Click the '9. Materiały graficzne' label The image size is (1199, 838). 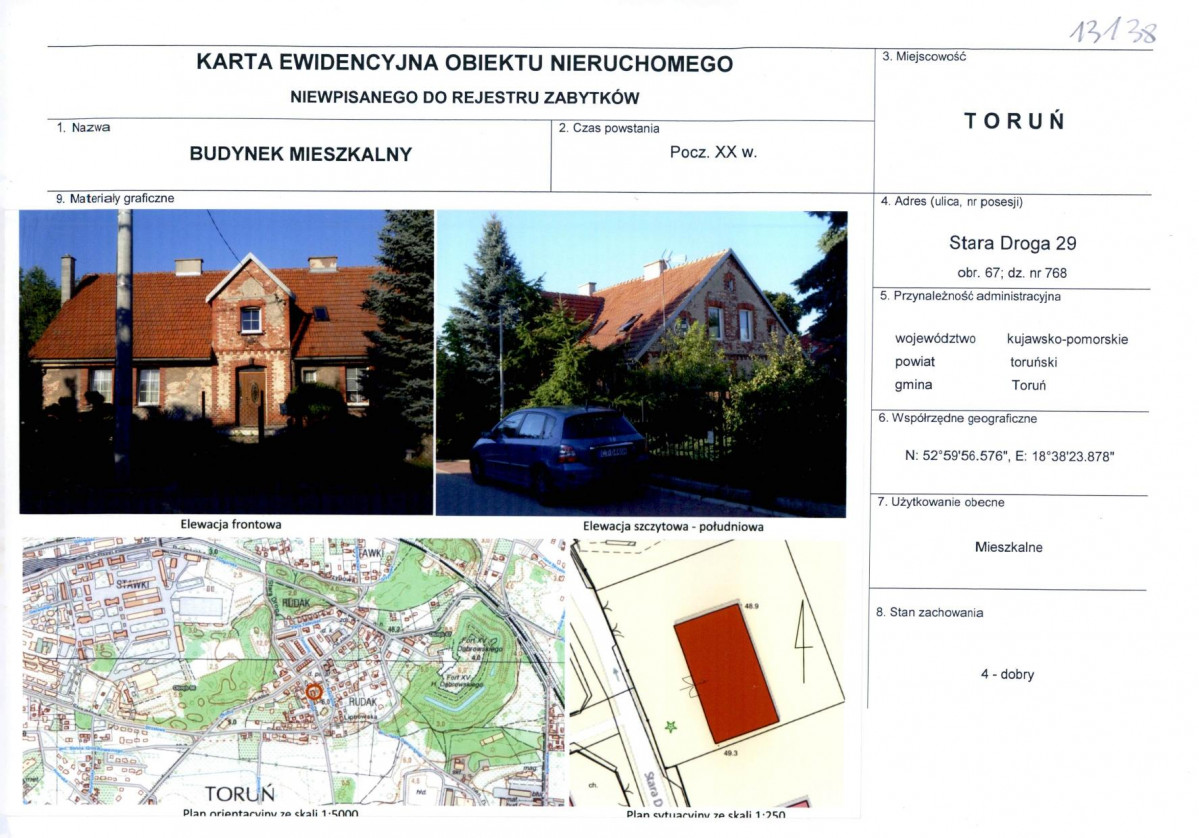pyautogui.click(x=115, y=199)
